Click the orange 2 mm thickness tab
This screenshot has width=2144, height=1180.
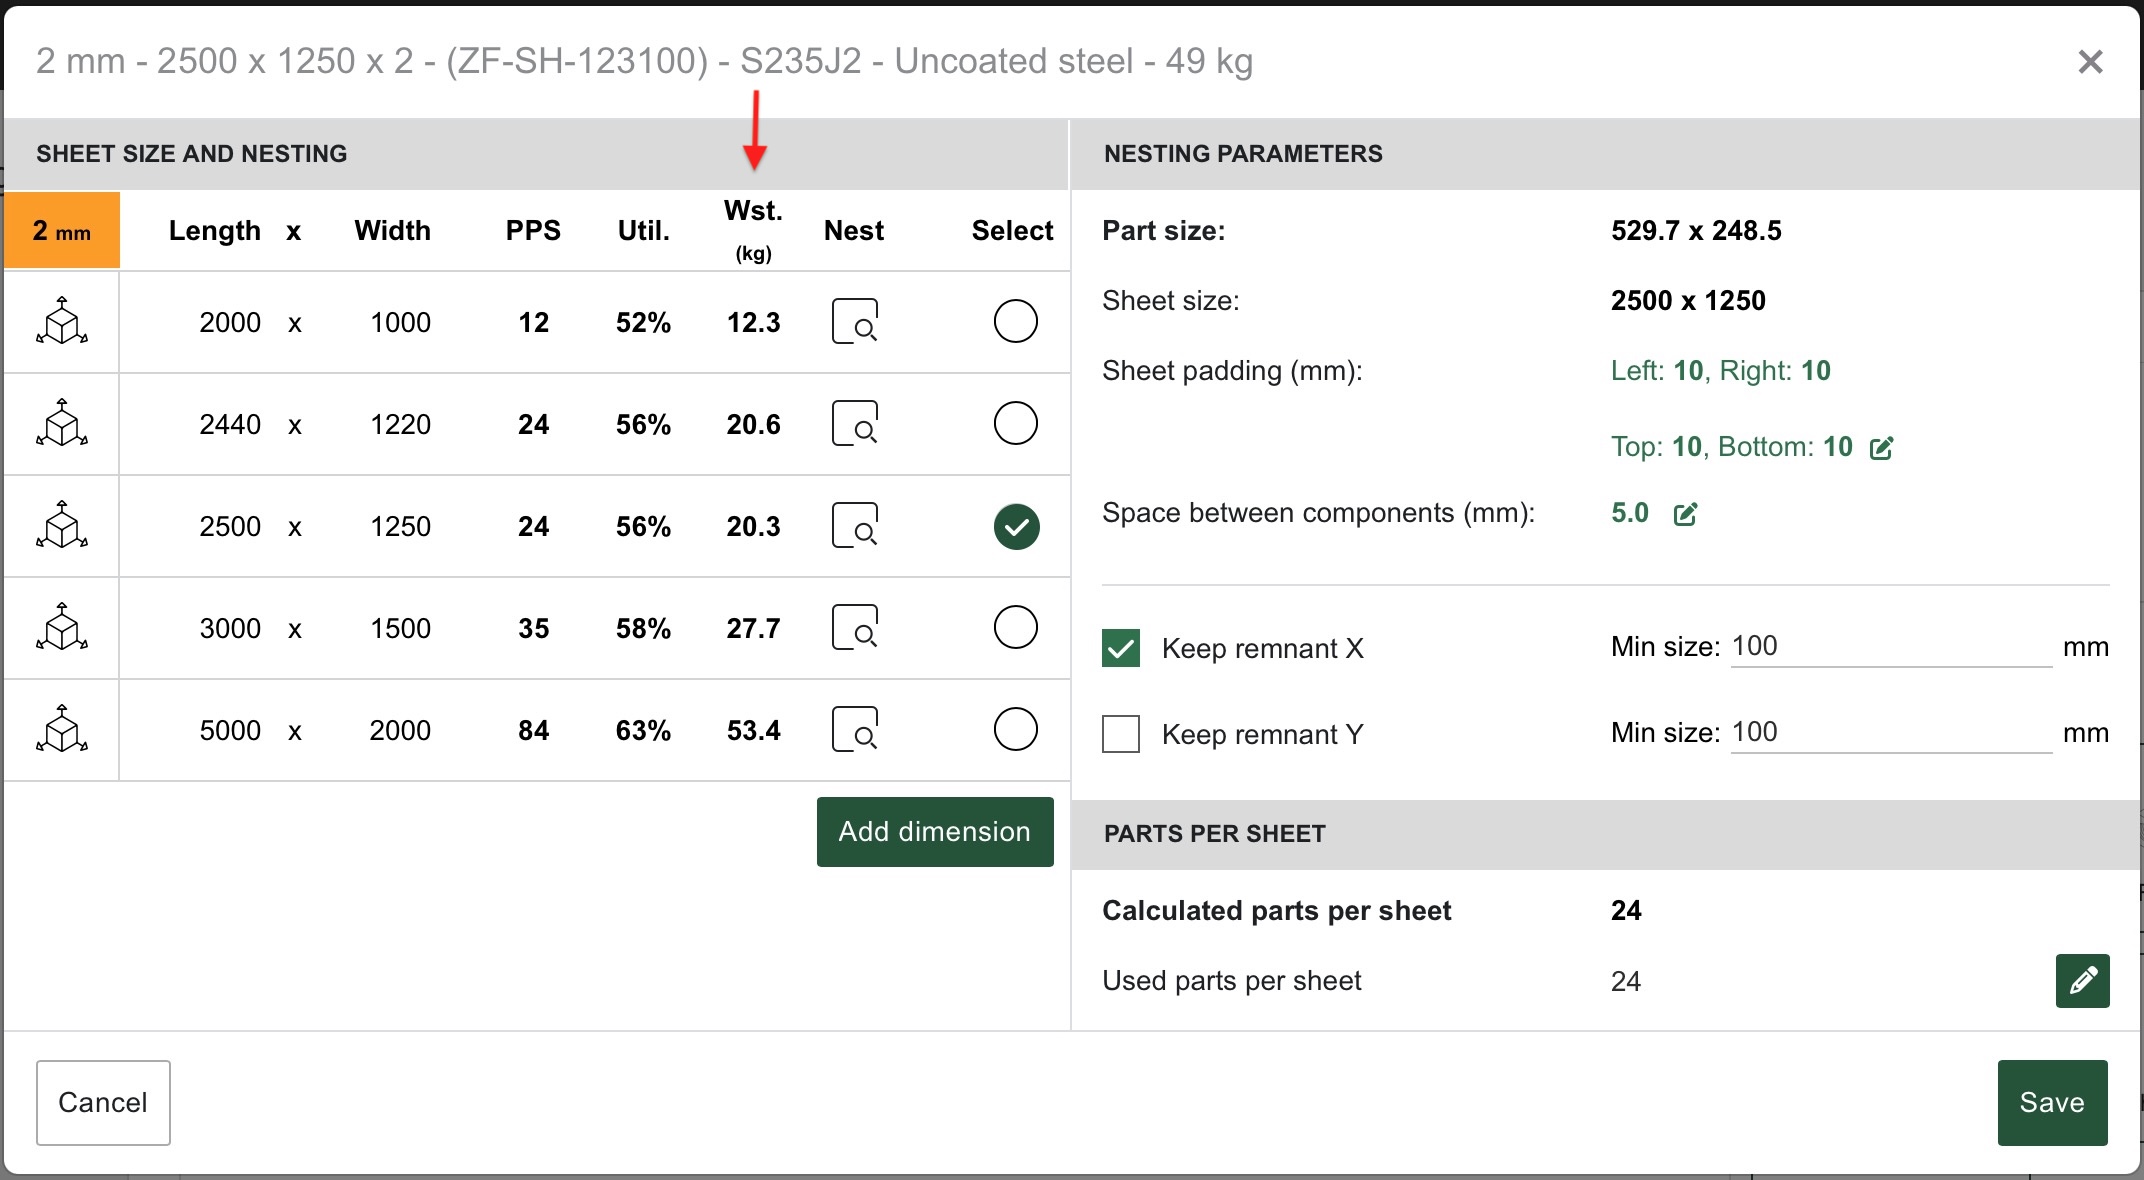pyautogui.click(x=62, y=231)
